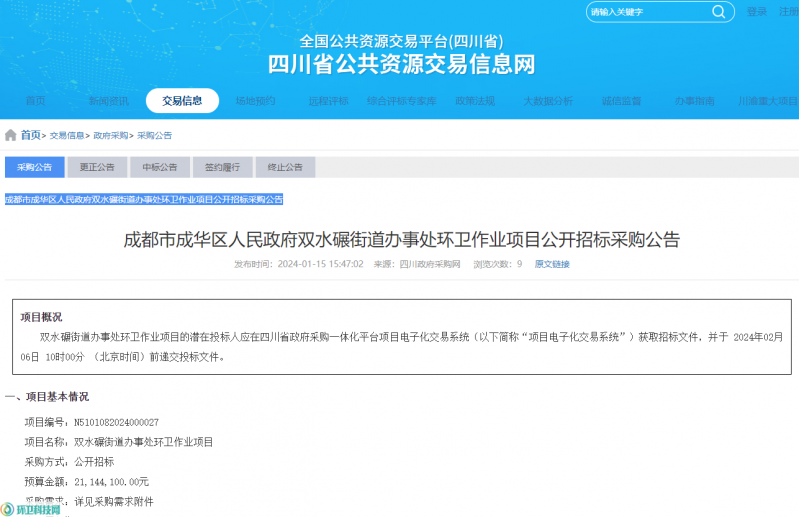Open the 远程评标 navigation item
The width and height of the screenshot is (799, 517).
coord(329,101)
